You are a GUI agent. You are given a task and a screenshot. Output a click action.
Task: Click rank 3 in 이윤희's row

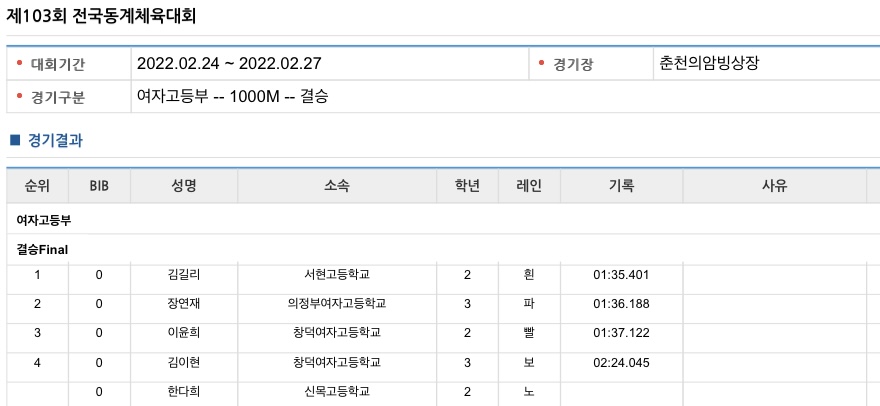pyautogui.click(x=37, y=333)
